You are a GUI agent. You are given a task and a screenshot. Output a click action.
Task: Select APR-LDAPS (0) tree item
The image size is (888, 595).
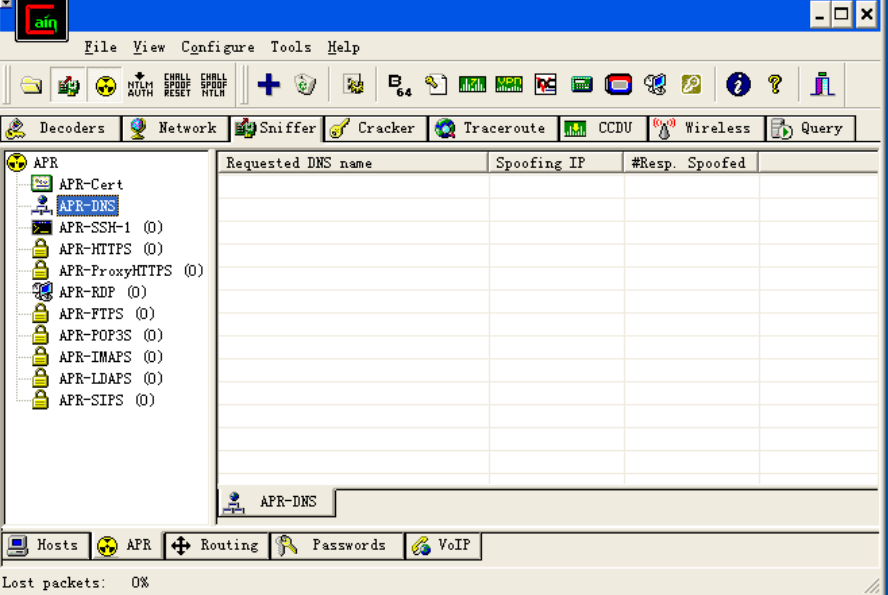click(x=110, y=378)
